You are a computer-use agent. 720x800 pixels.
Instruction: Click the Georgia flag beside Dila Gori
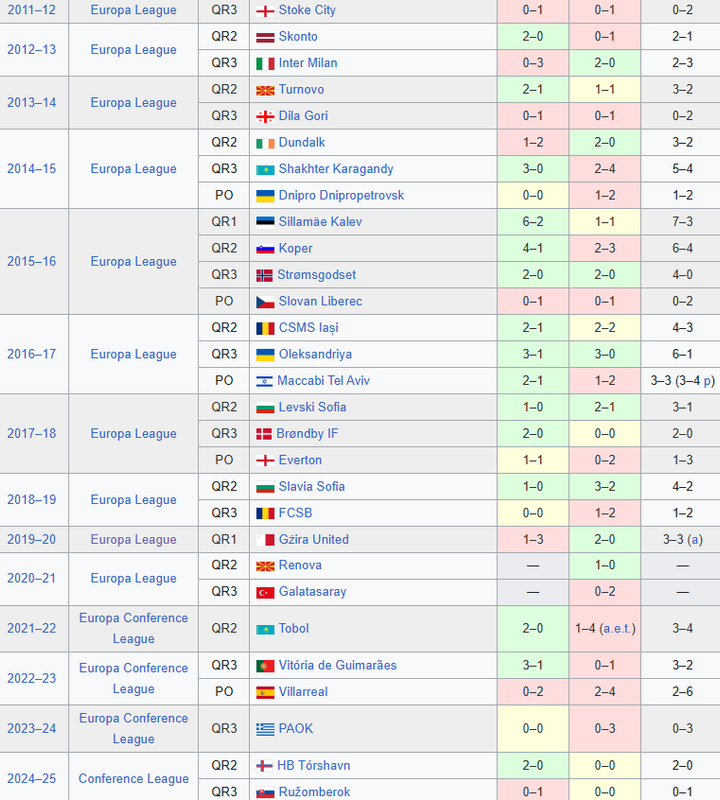[265, 117]
